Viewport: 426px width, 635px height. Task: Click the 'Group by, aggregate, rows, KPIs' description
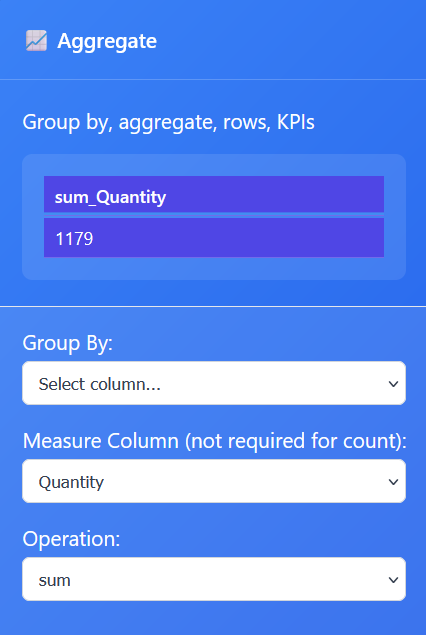168,122
